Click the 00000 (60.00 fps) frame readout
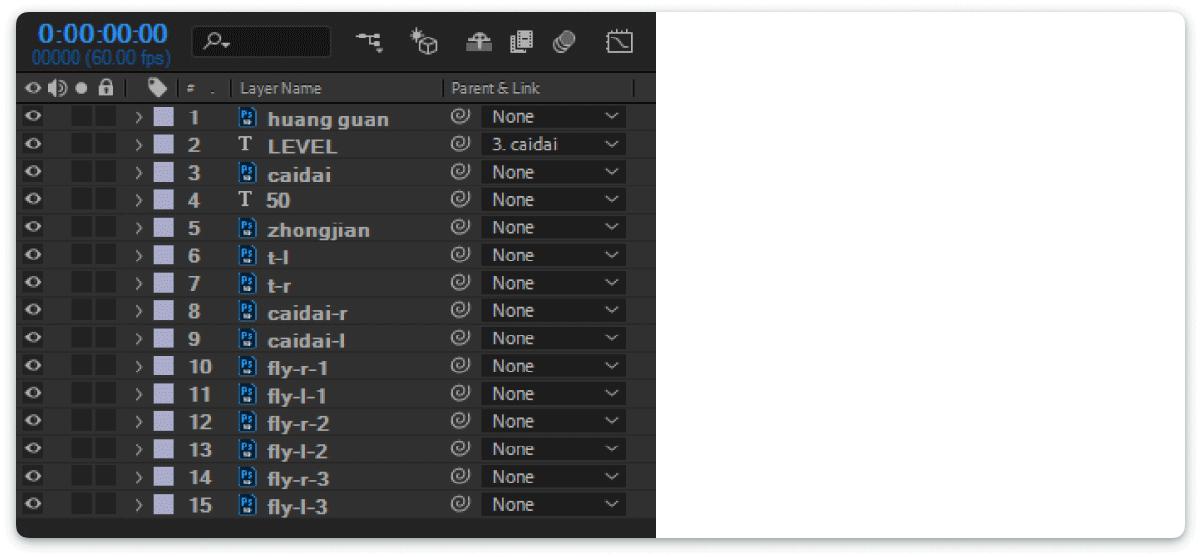This screenshot has height=557, width=1200. [x=101, y=58]
